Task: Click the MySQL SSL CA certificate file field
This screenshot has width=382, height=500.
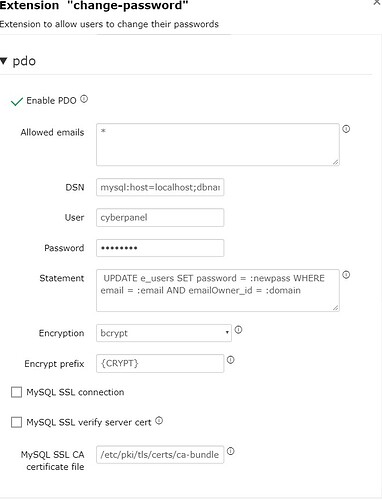Action: [x=160, y=455]
